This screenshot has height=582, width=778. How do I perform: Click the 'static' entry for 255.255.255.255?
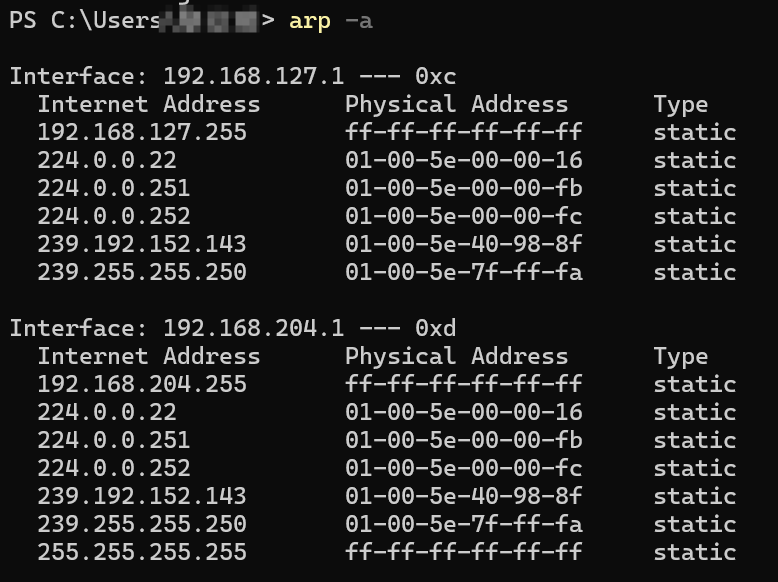pyautogui.click(x=695, y=552)
